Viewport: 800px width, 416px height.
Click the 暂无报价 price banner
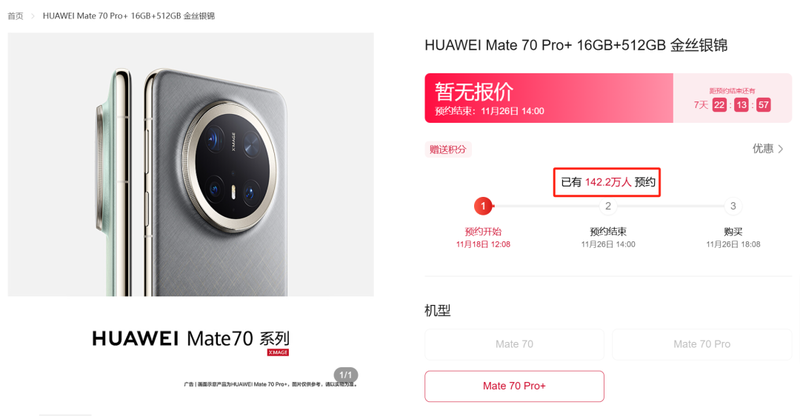click(549, 98)
